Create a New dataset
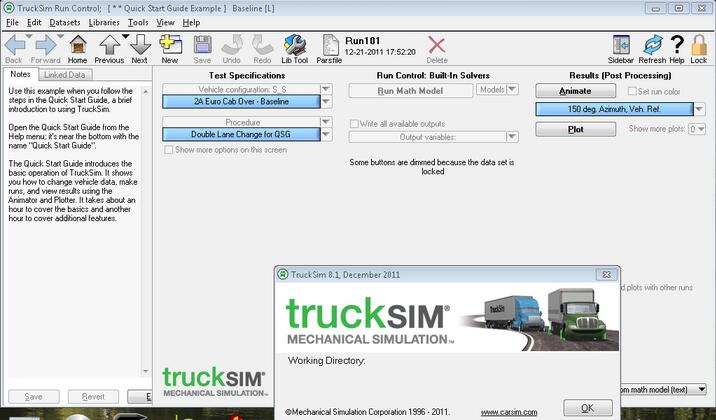Screen dimensions: 716x420 [170, 45]
